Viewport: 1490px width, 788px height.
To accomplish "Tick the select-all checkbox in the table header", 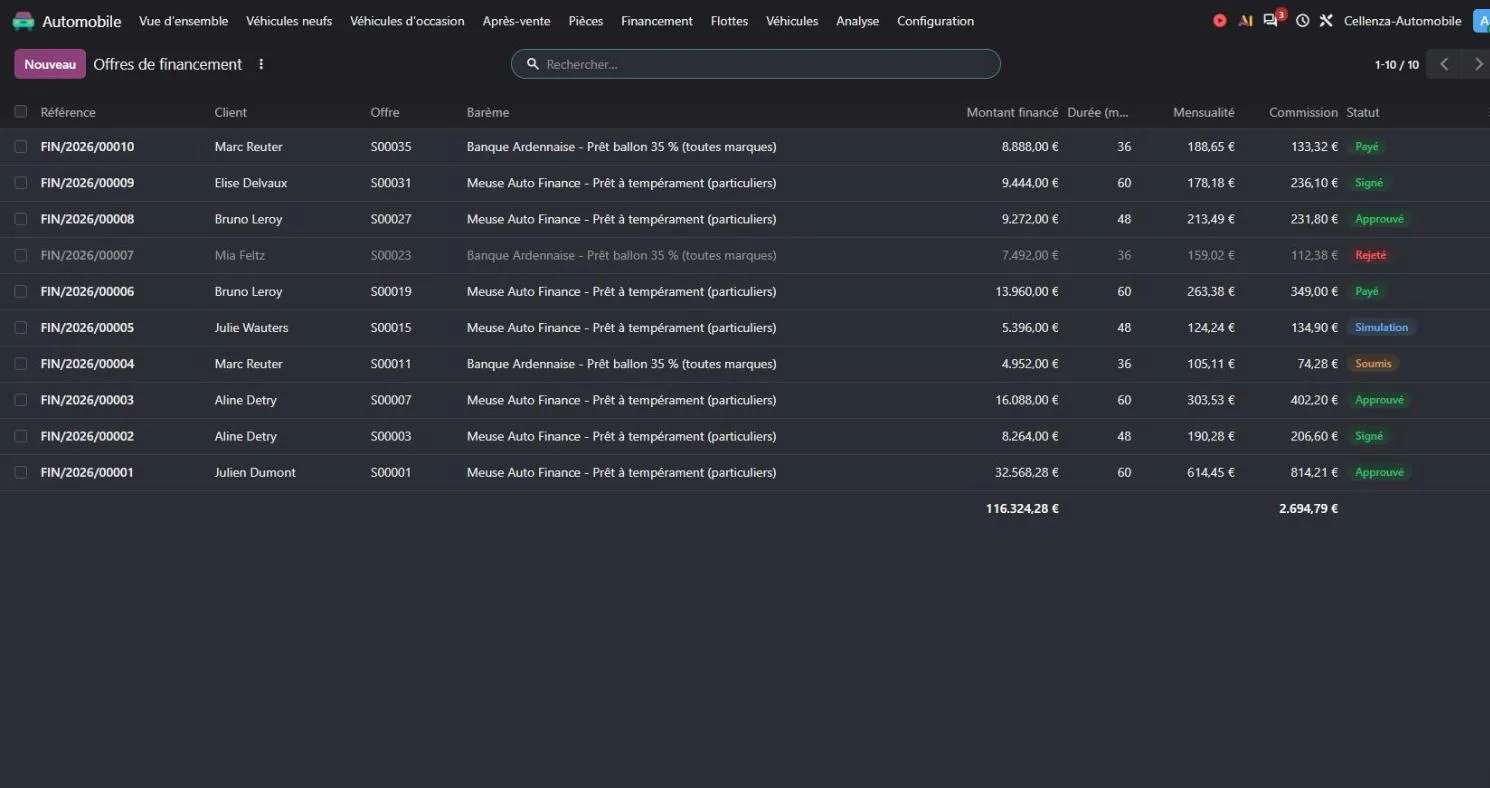I will 21,112.
